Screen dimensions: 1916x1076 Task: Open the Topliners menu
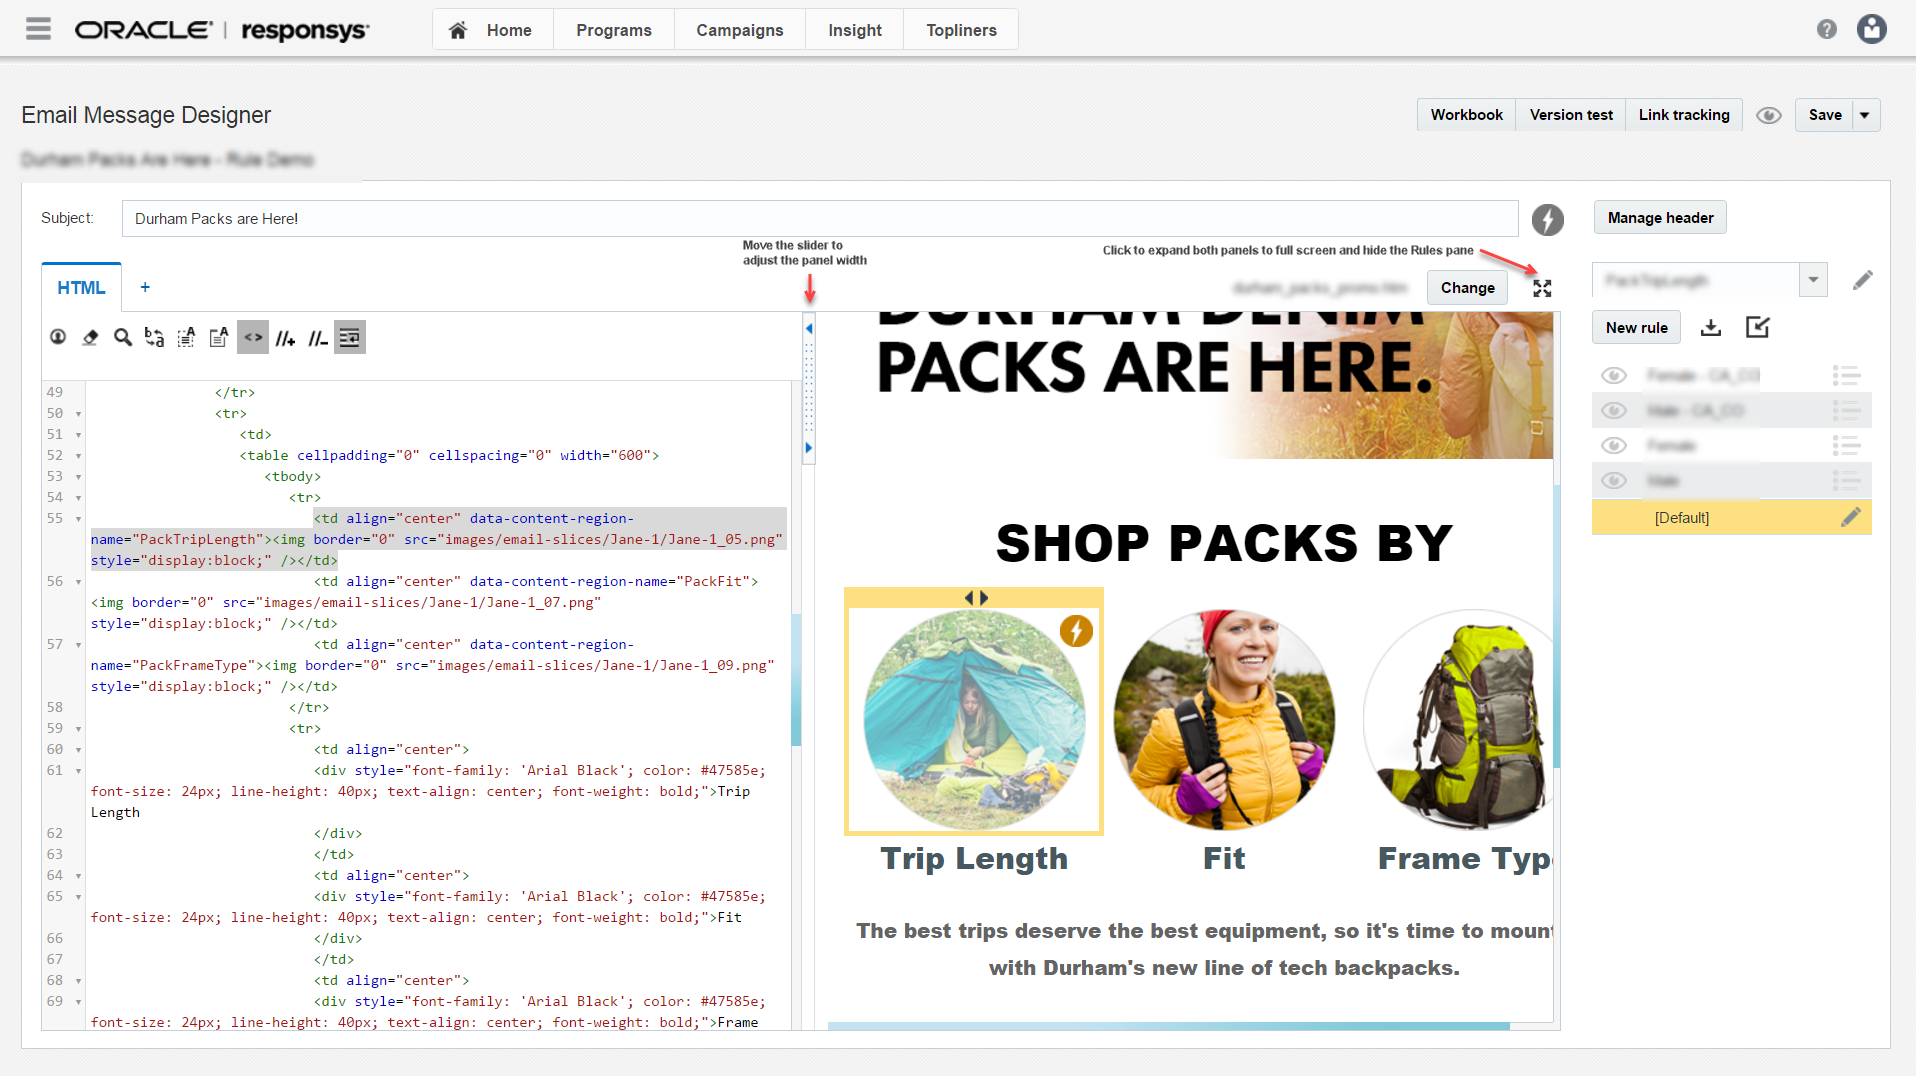(961, 30)
